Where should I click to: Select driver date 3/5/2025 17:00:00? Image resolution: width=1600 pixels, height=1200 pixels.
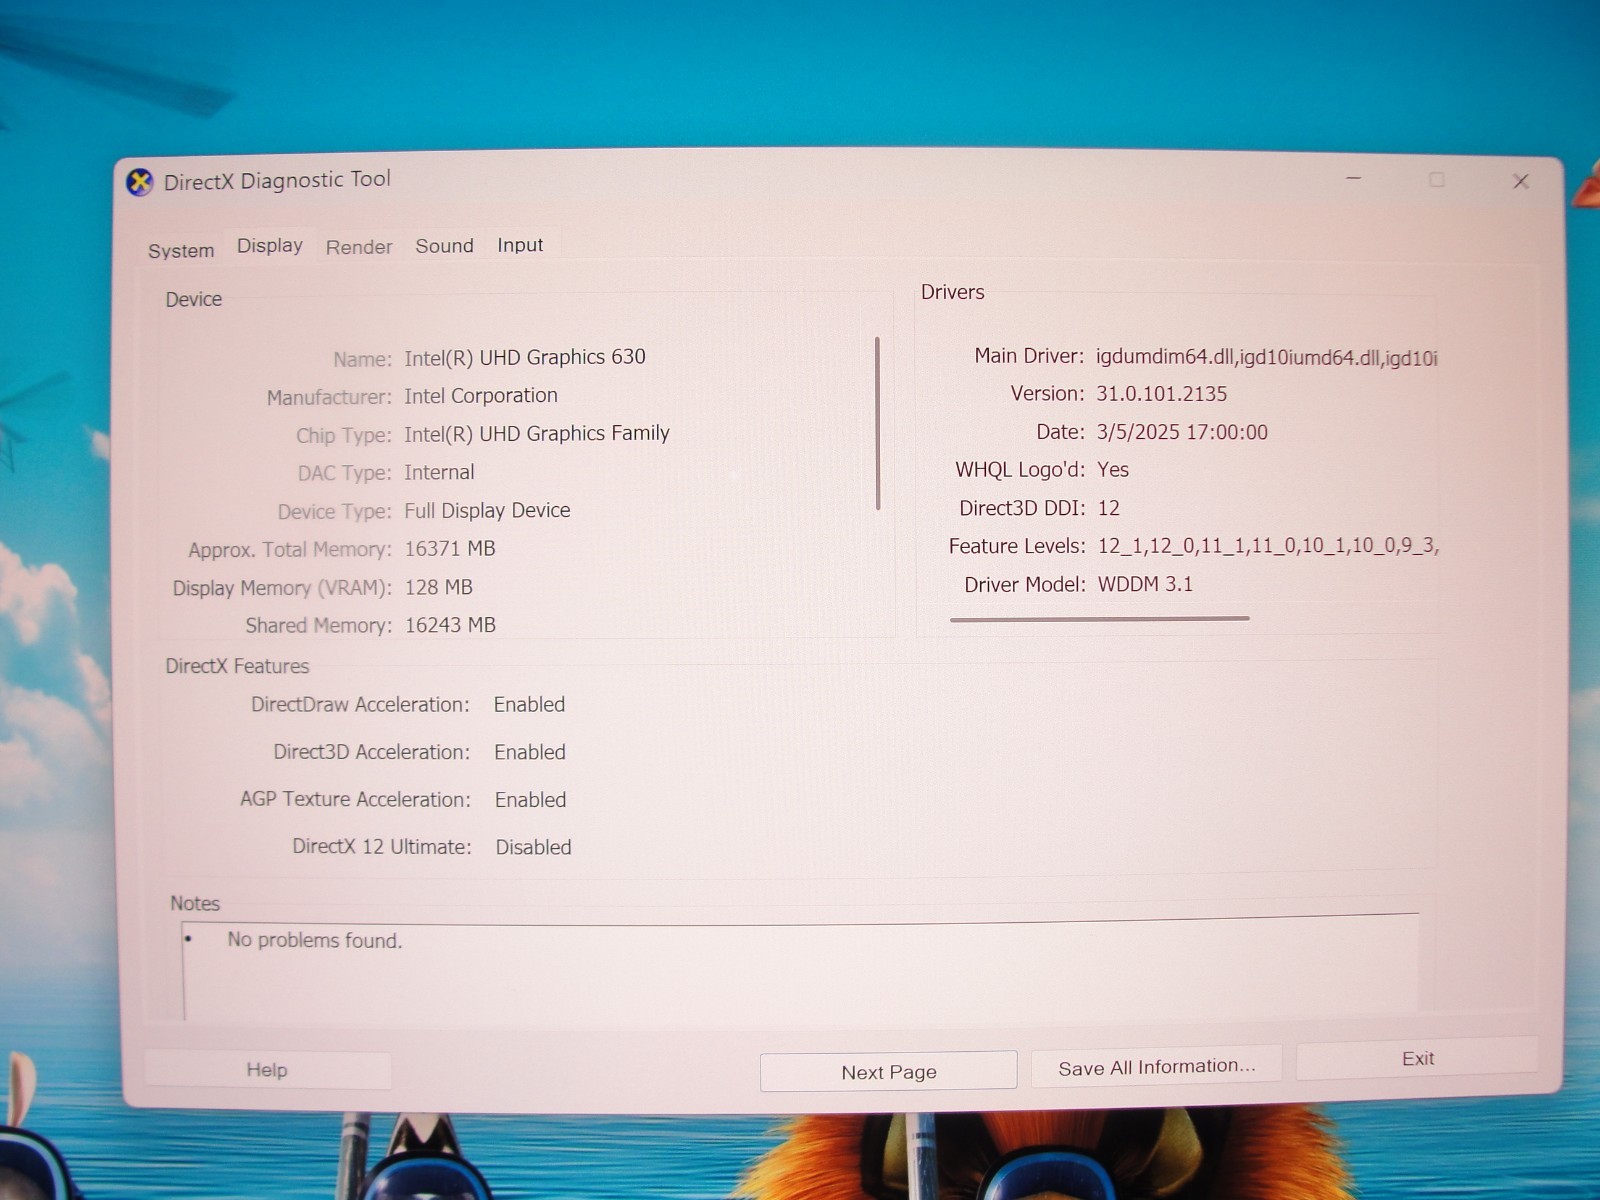[x=1182, y=432]
